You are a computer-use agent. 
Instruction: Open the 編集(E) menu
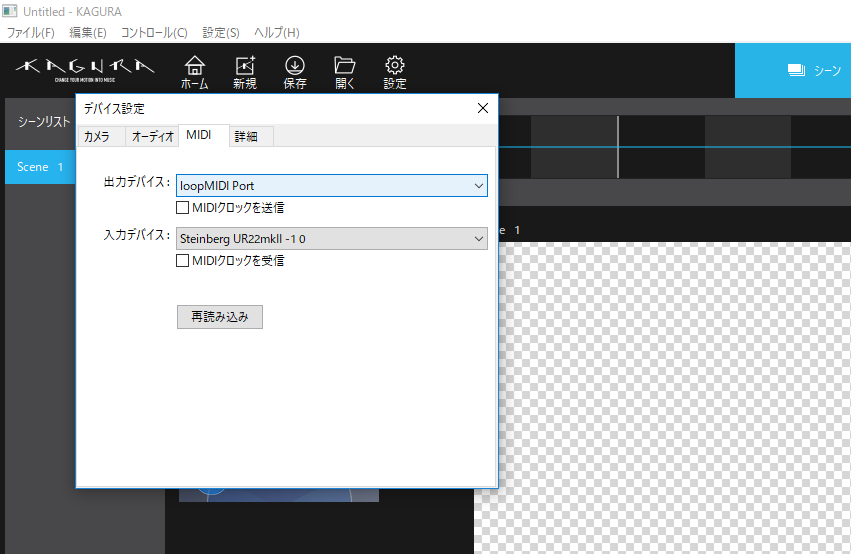pos(88,33)
